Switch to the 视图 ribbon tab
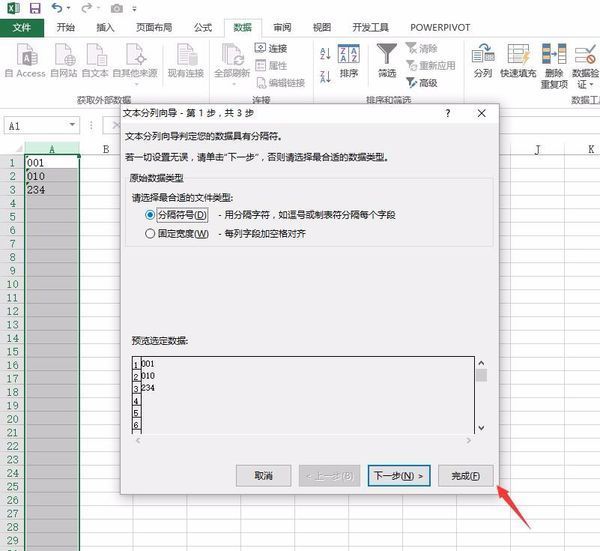Screen dimensions: 600x551 [322, 28]
